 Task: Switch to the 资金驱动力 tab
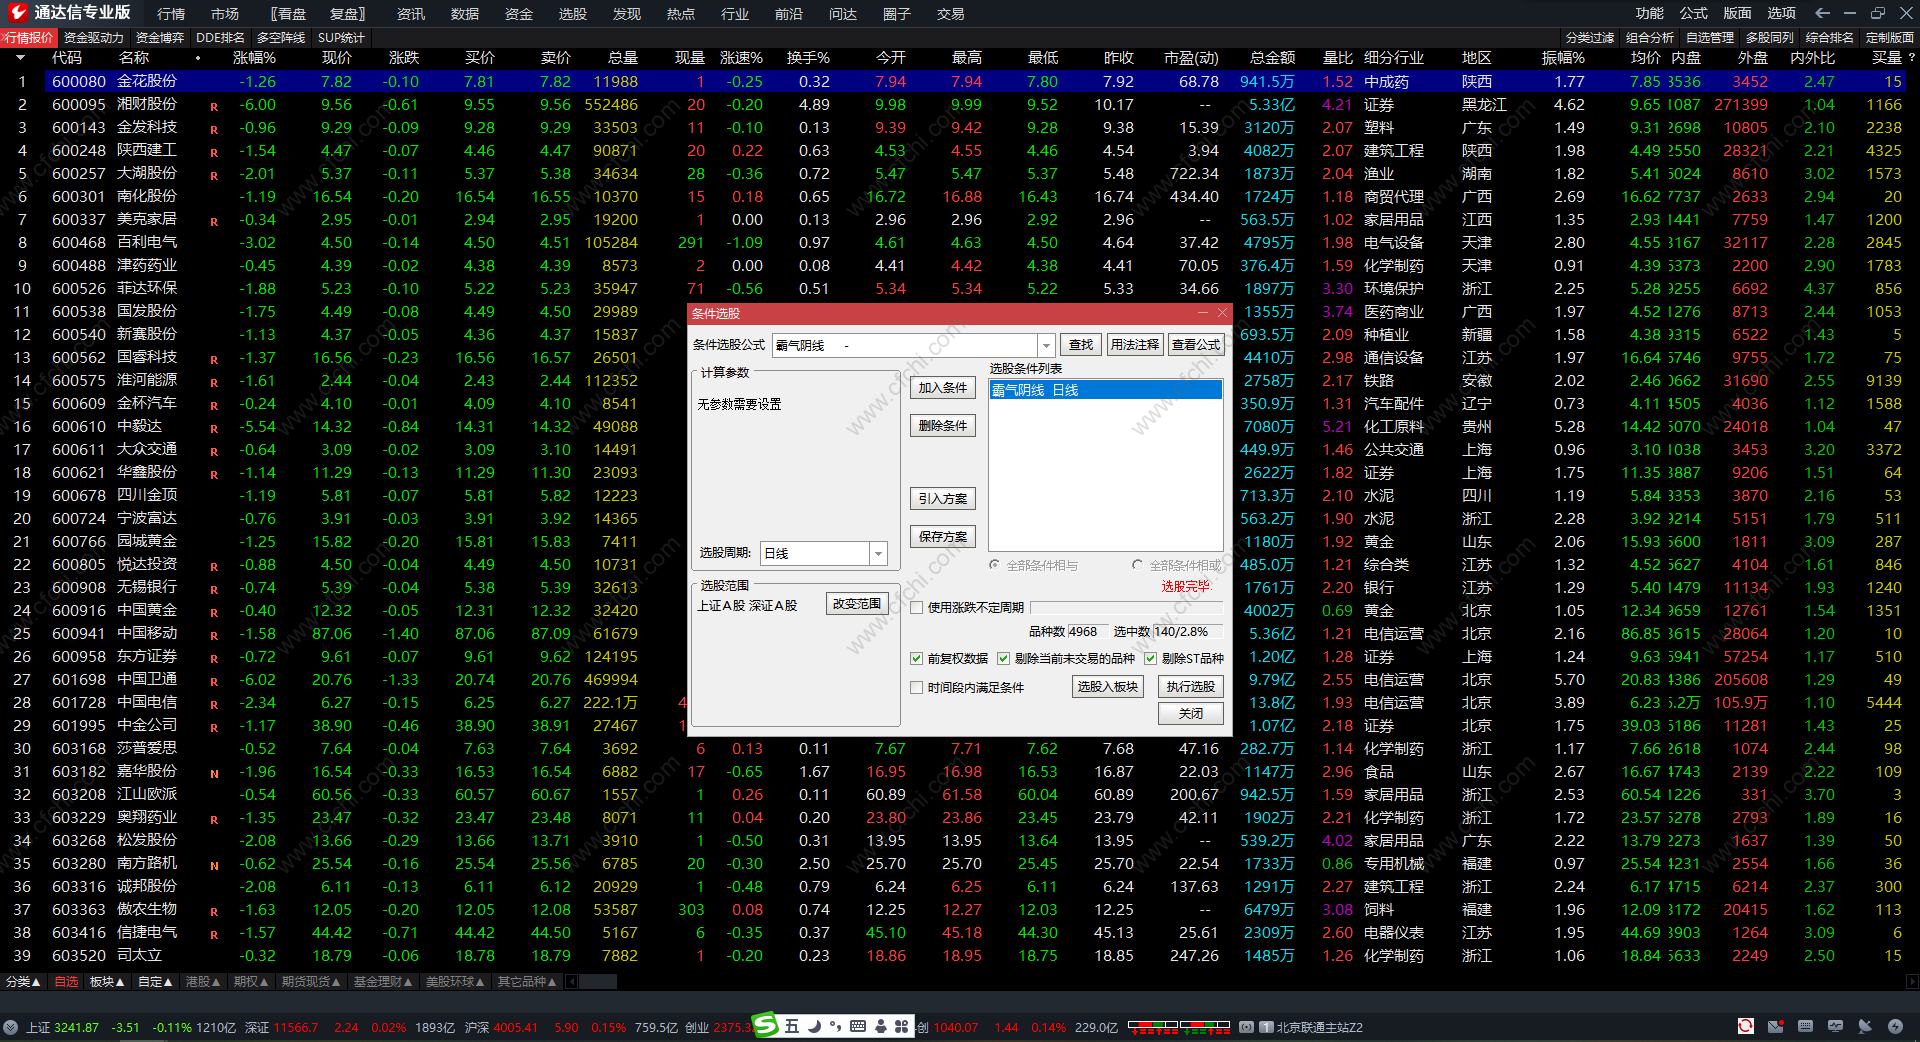click(94, 37)
